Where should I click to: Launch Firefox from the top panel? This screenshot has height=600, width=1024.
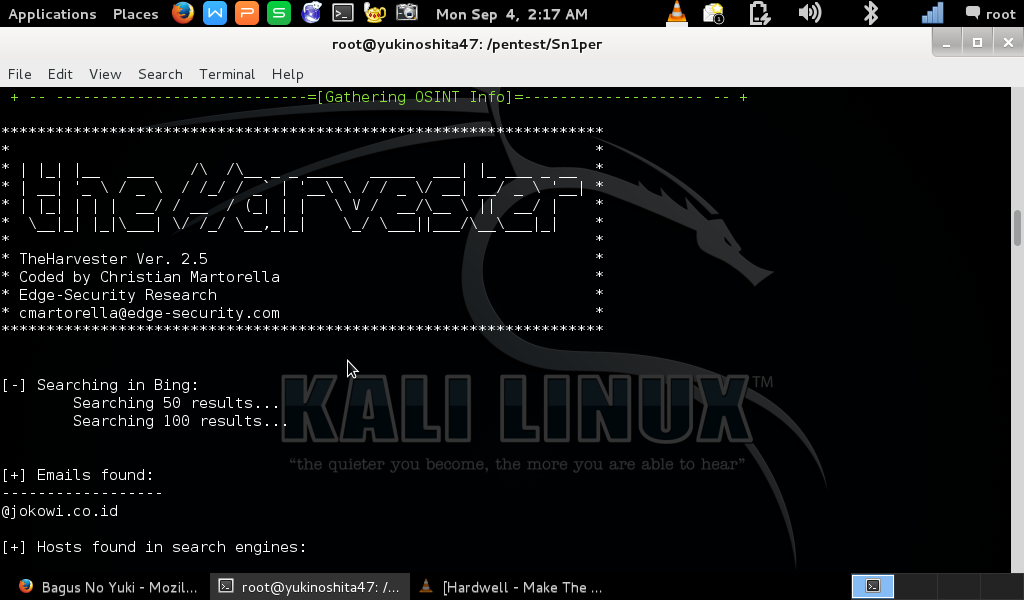pyautogui.click(x=183, y=13)
